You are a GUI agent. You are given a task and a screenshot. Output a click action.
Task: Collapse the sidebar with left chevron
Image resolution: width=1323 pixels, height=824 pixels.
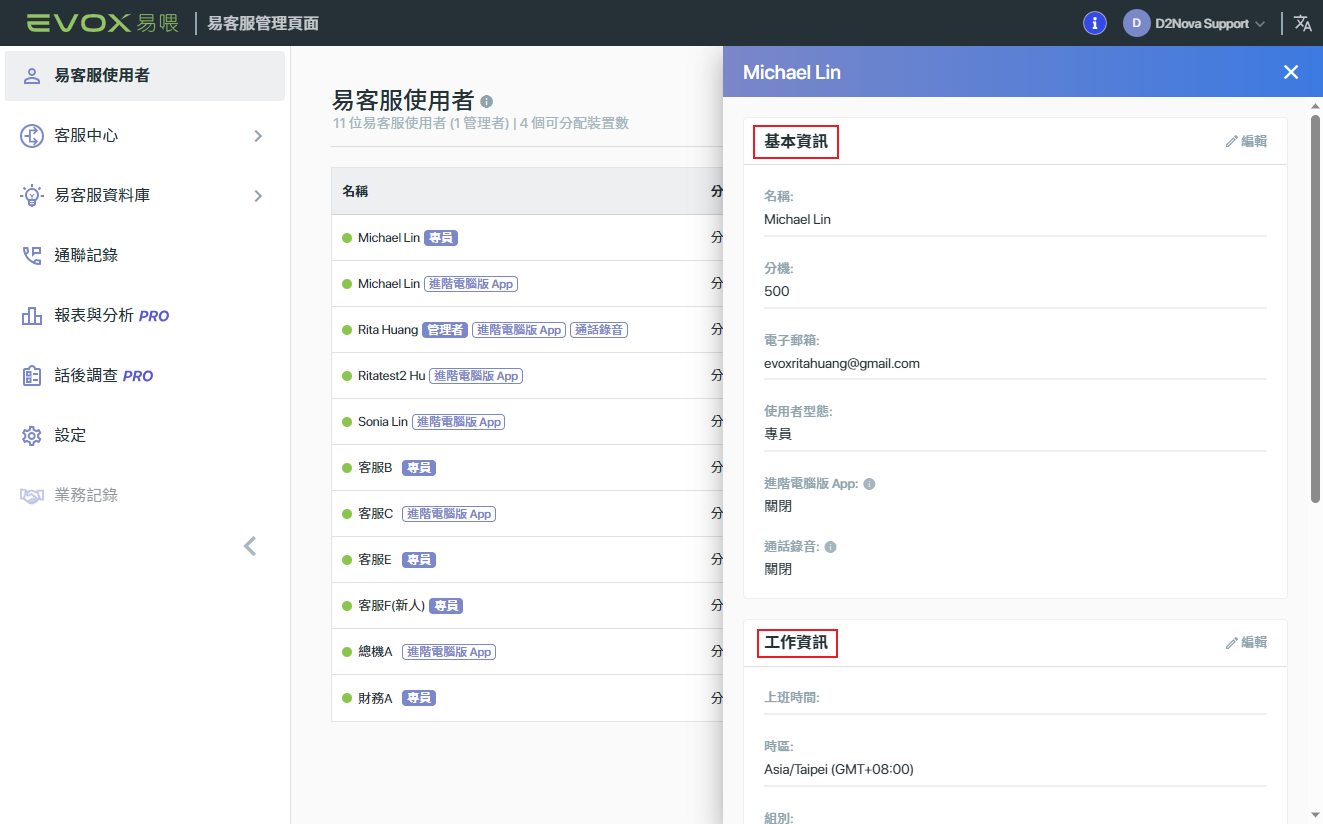250,546
